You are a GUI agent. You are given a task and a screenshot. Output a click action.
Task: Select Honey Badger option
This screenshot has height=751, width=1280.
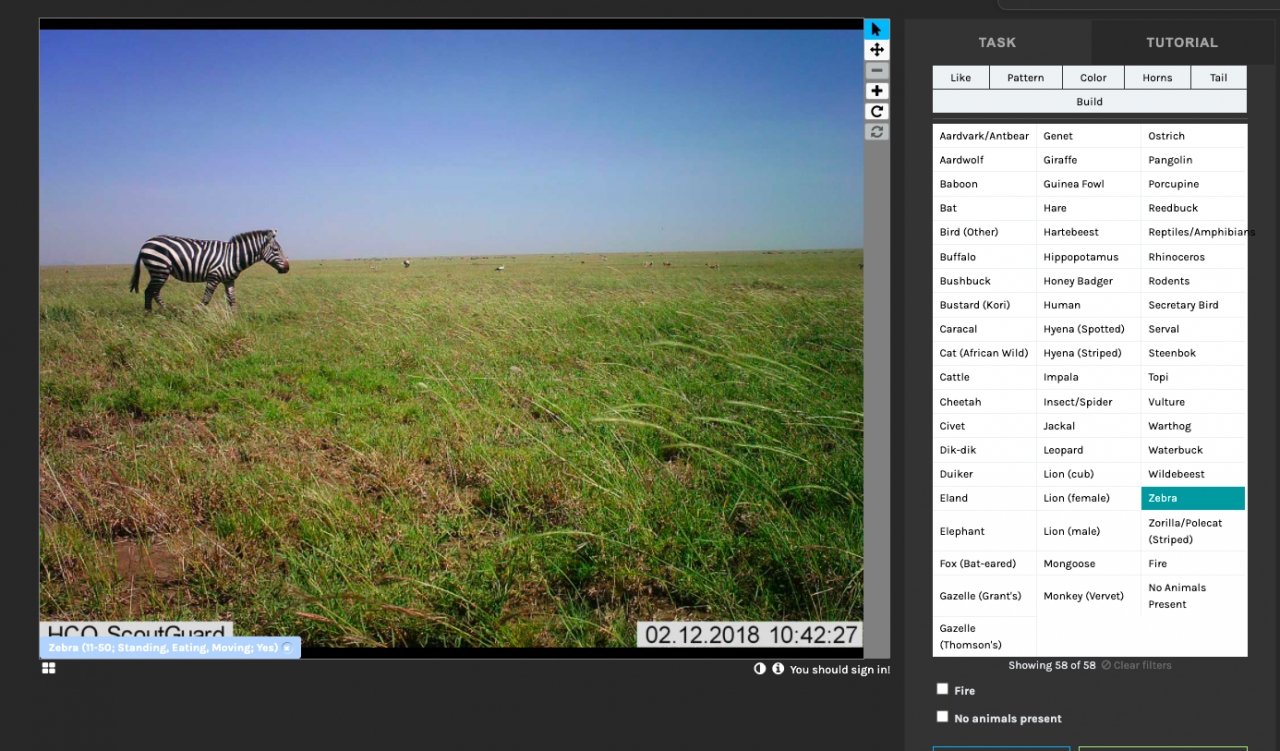1088,281
